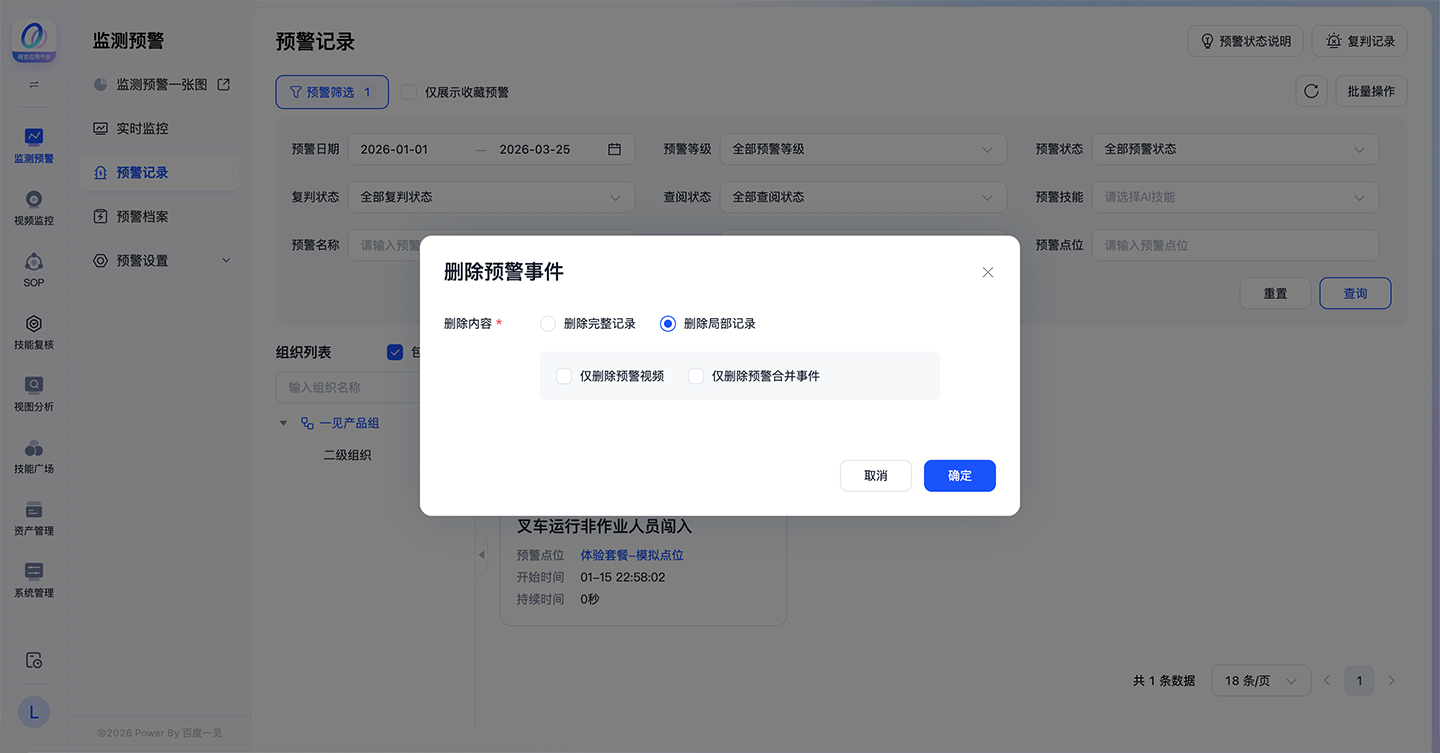Open 监测预警一张图 menu item

[160, 85]
